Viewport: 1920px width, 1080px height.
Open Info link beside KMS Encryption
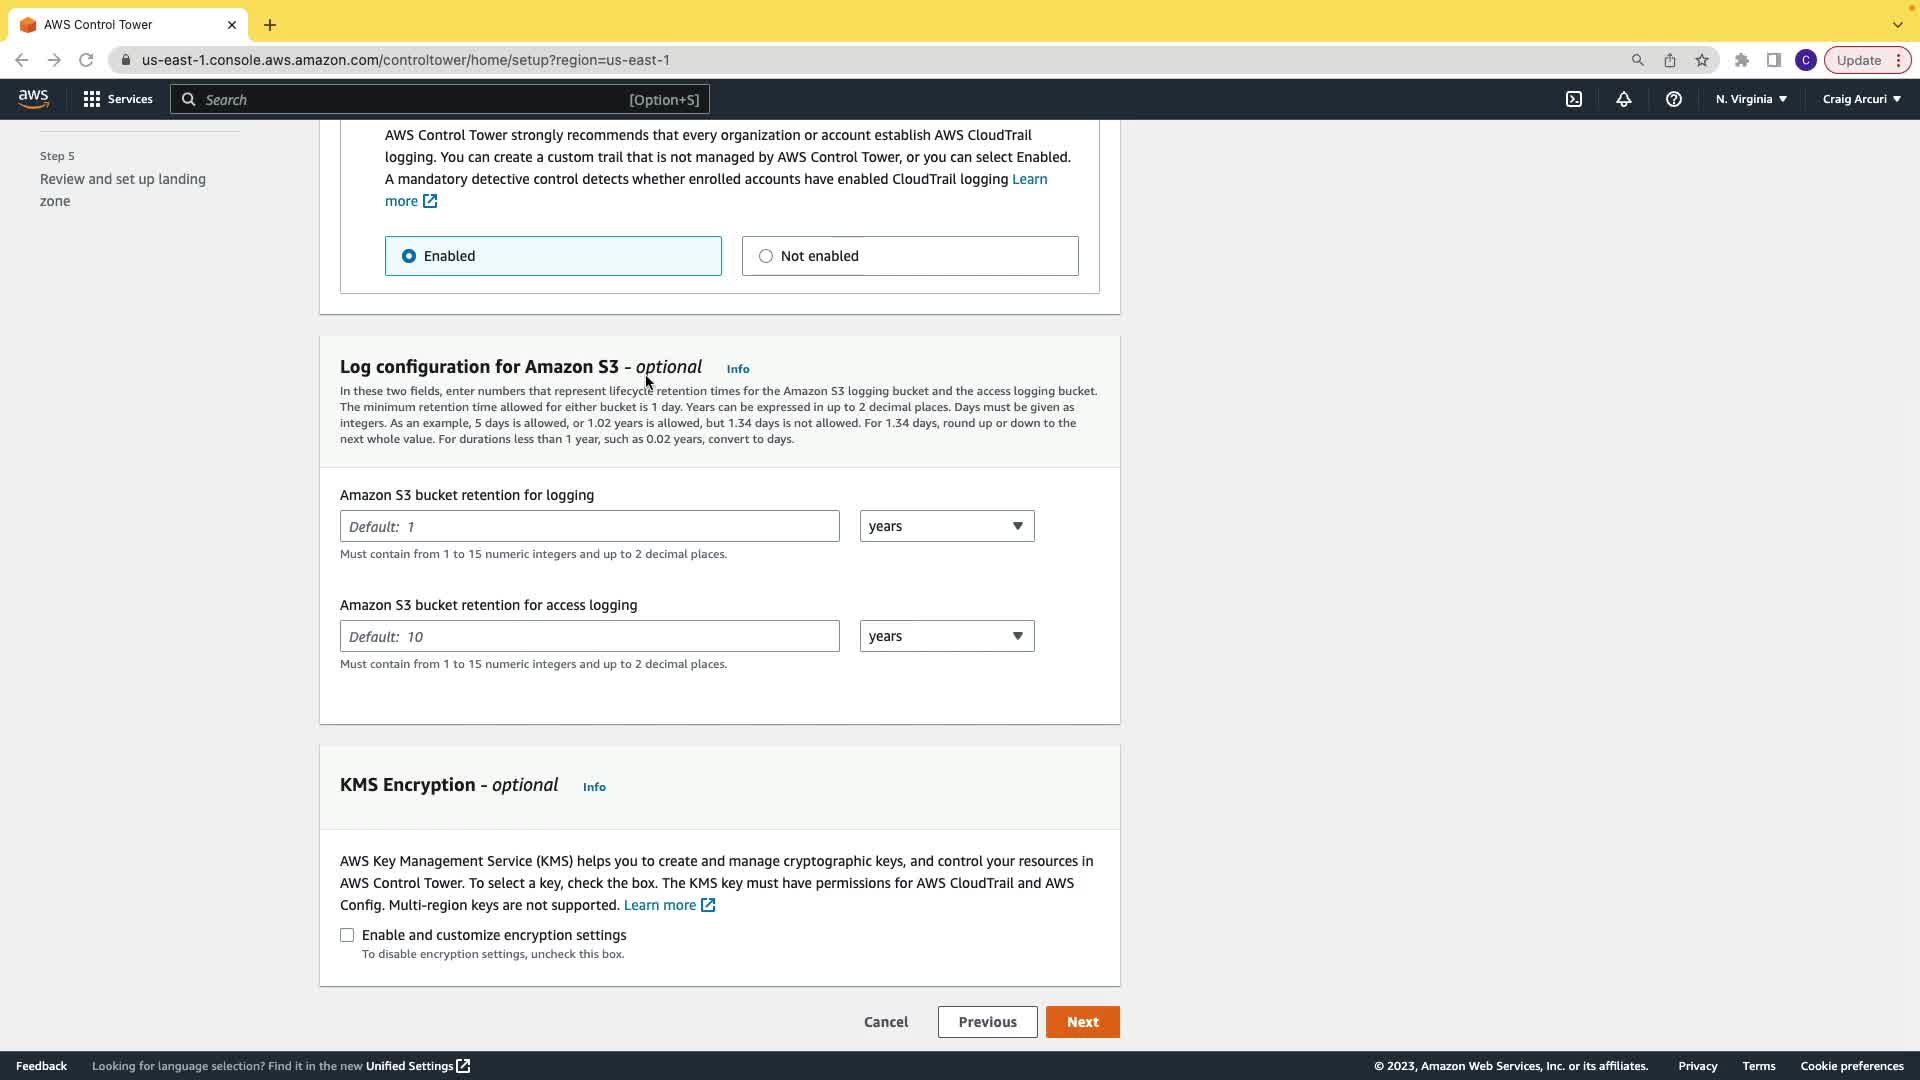click(594, 787)
